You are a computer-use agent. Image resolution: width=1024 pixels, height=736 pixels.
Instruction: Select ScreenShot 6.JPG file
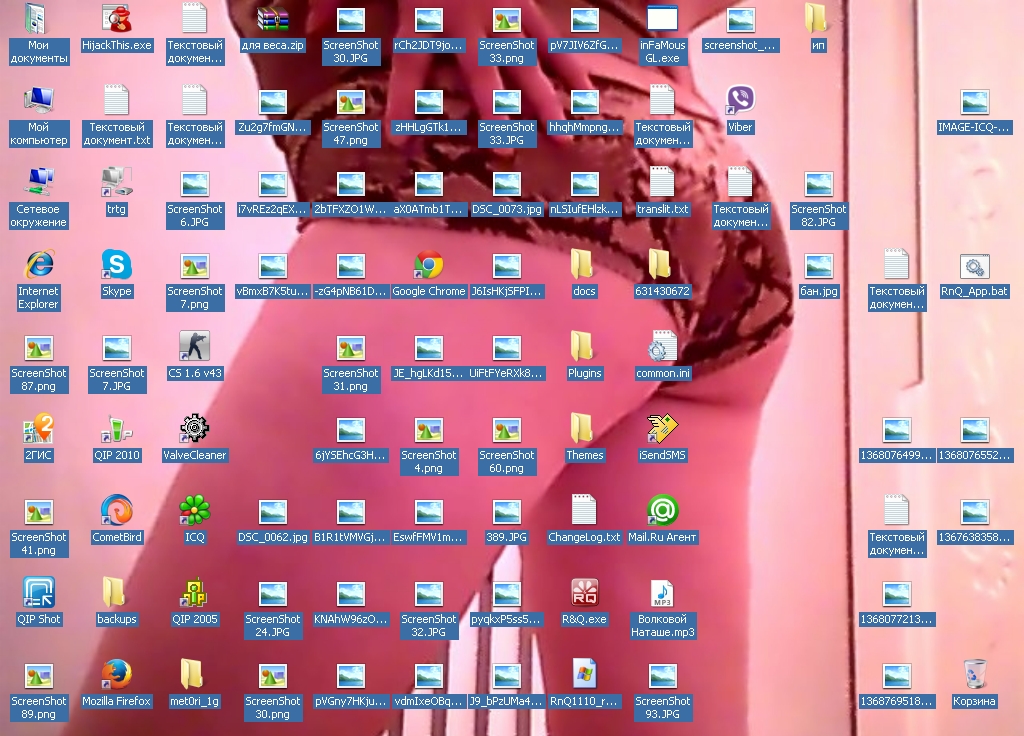point(195,183)
